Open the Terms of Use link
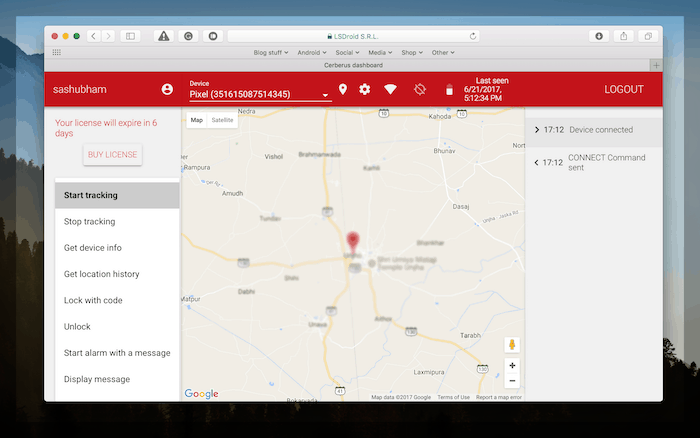The image size is (700, 438). click(x=453, y=397)
